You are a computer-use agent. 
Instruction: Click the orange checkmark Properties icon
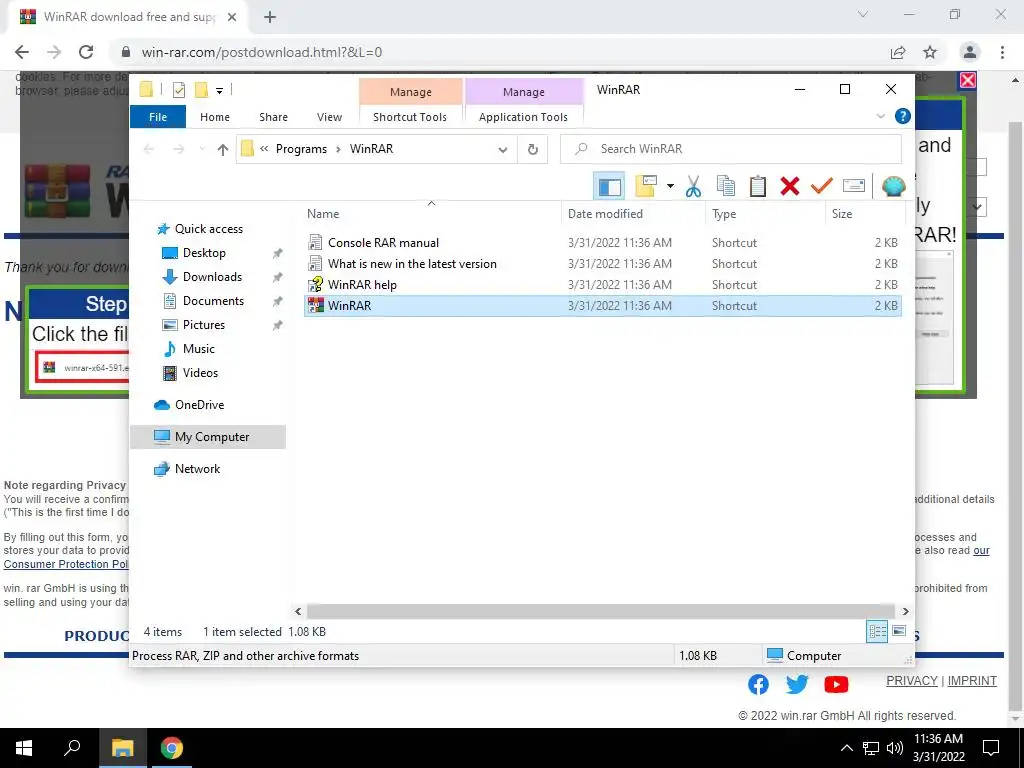822,187
